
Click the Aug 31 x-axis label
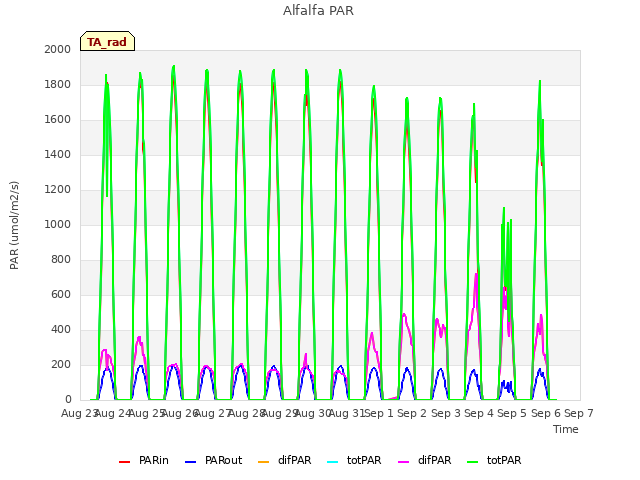point(347,413)
